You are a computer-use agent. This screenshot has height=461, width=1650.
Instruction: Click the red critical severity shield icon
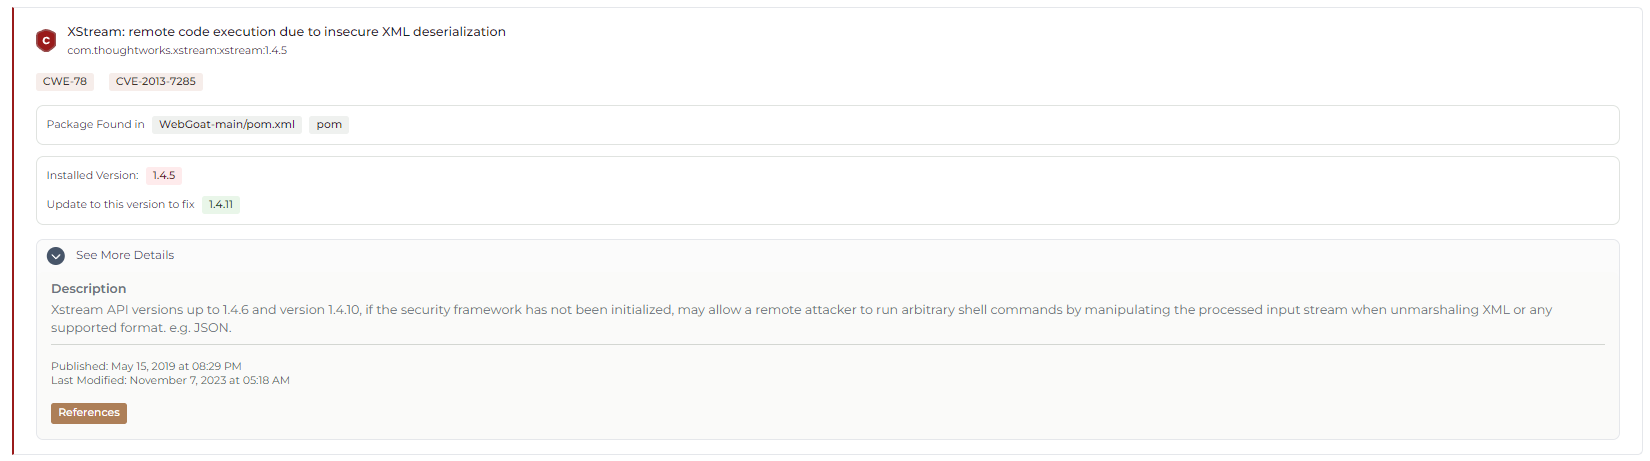46,40
